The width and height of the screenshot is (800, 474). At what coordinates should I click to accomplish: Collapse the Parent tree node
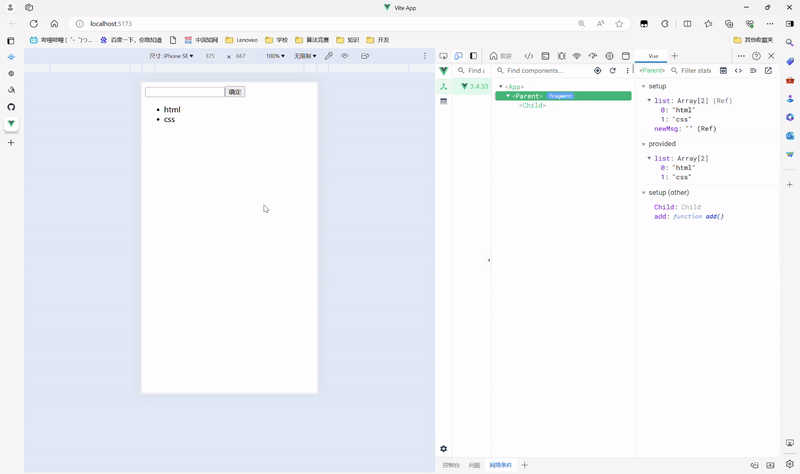508,96
